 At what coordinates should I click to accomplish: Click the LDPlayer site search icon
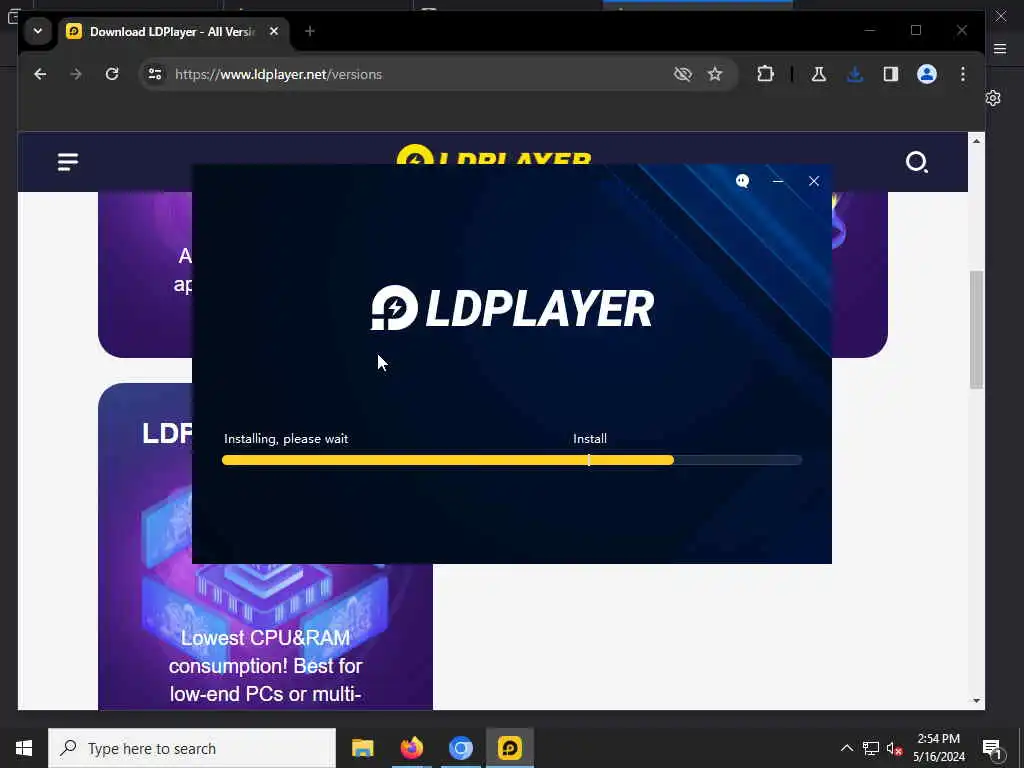pyautogui.click(x=917, y=162)
